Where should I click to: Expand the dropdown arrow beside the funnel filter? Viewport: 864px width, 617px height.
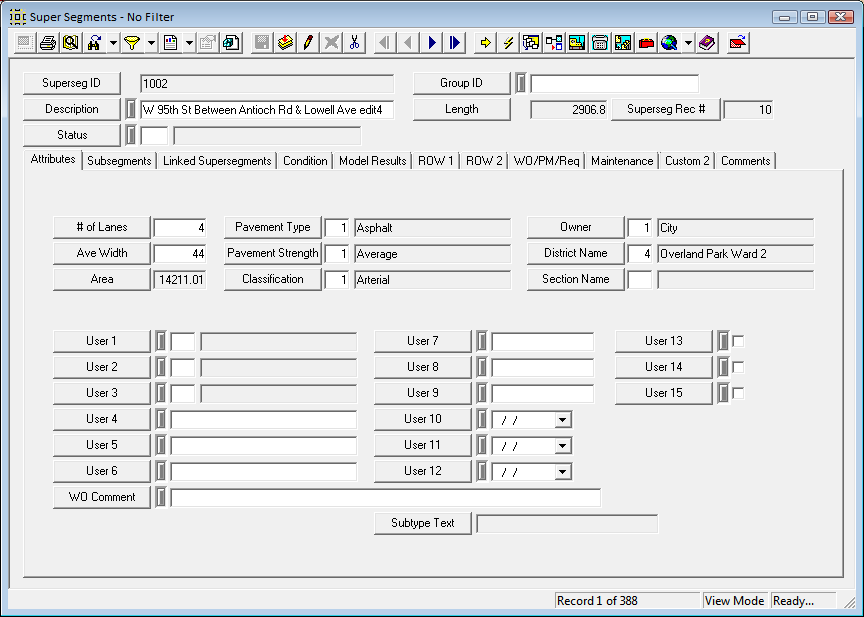click(x=150, y=43)
